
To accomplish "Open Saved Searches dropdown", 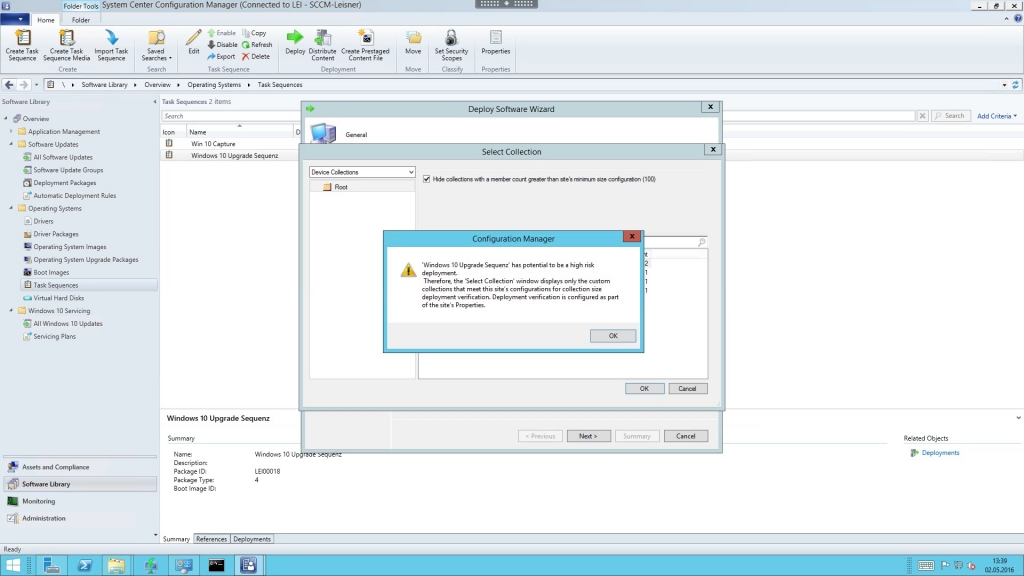I will (x=156, y=45).
